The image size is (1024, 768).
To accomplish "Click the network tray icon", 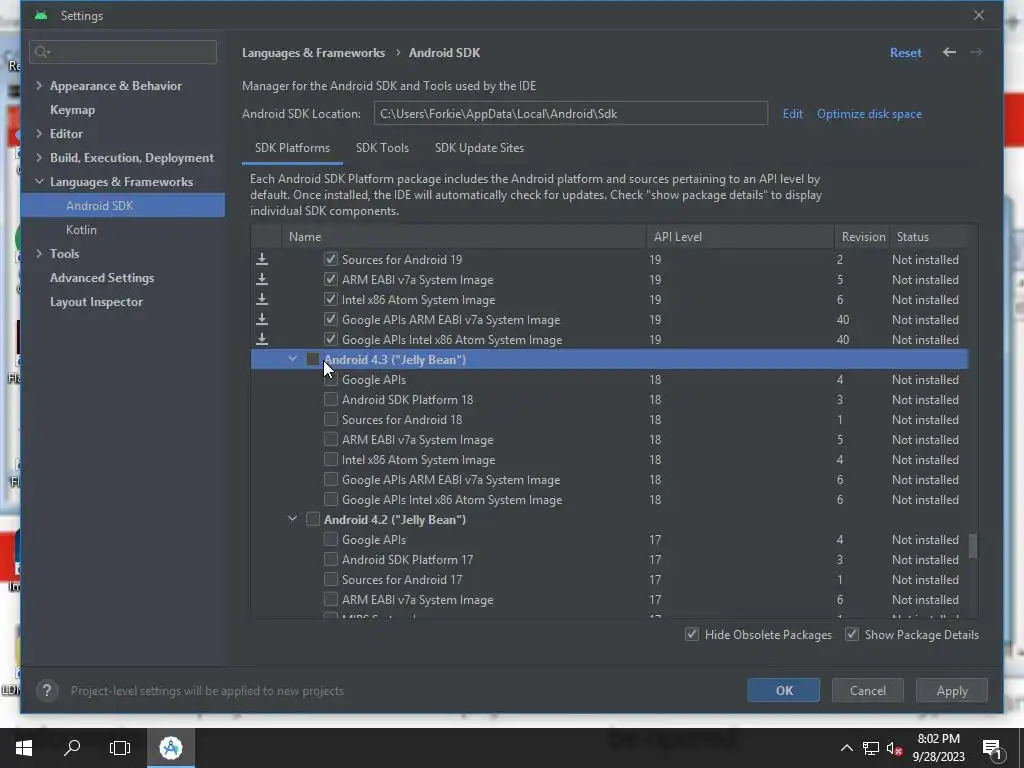I will pos(871,748).
